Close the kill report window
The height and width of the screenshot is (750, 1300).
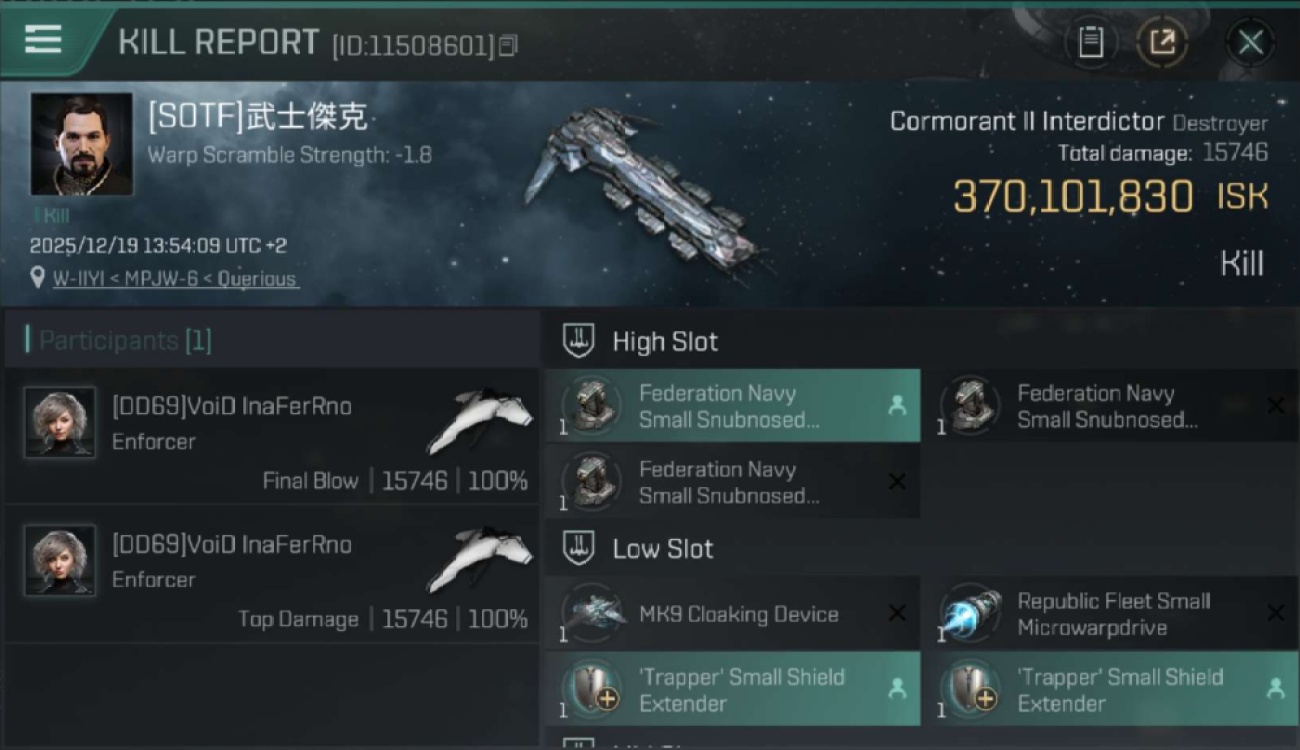pyautogui.click(x=1250, y=42)
